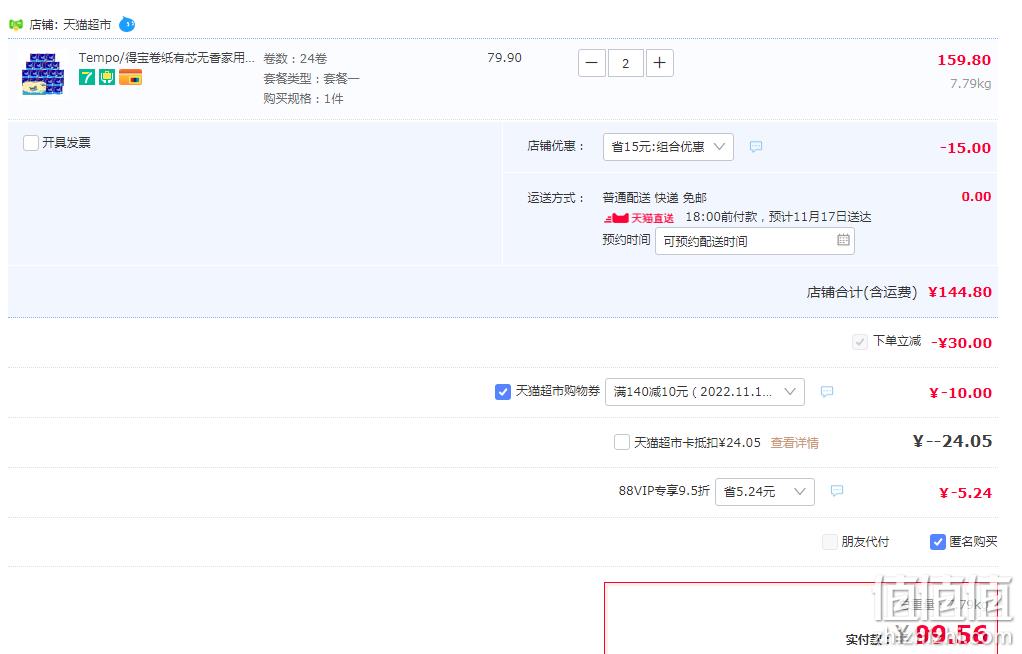Open the 省5.24元 VIP discount dropdown
Screen dimensions: 1022x654
(x=765, y=492)
